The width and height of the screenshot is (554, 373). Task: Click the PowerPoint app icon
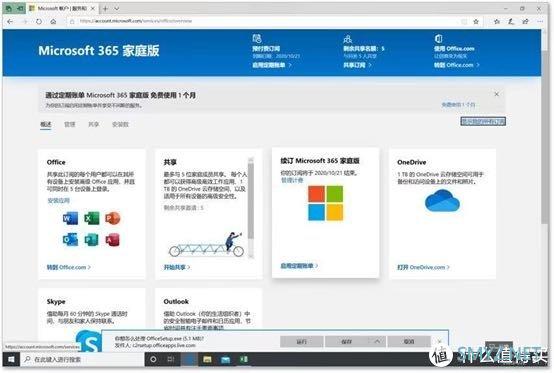pyautogui.click(x=113, y=219)
